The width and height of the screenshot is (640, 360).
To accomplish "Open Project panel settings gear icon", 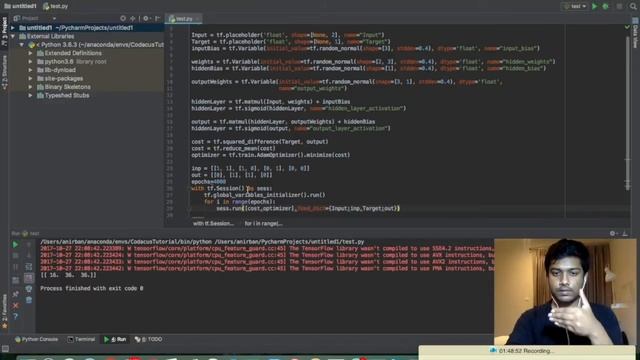I will point(146,18).
